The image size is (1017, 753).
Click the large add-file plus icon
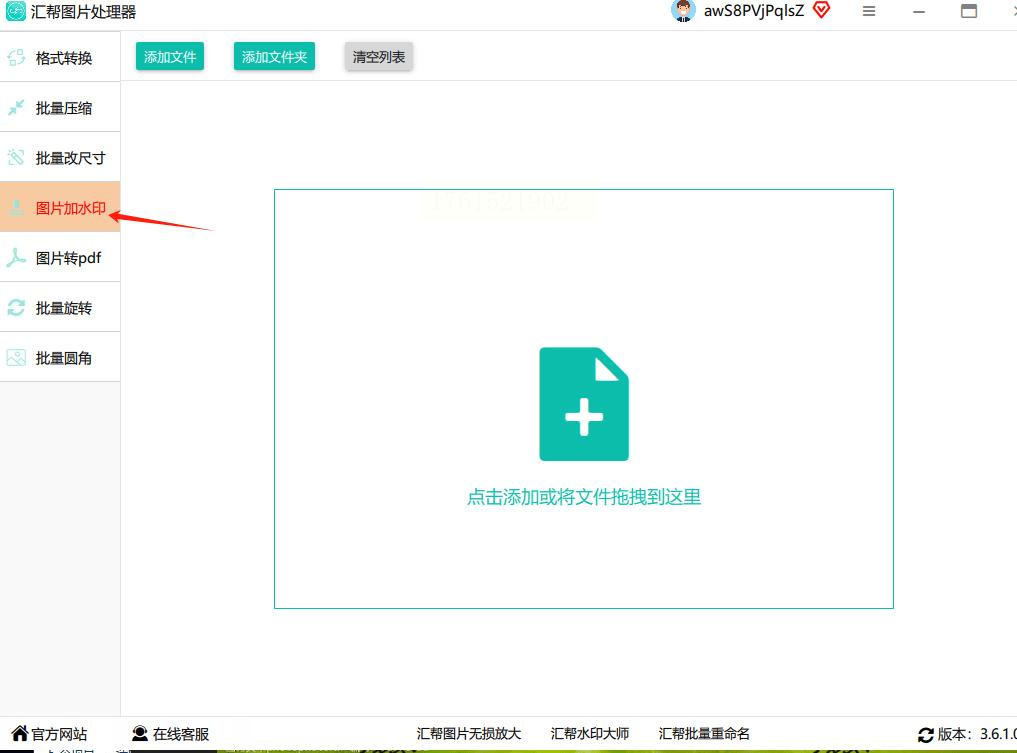(584, 404)
